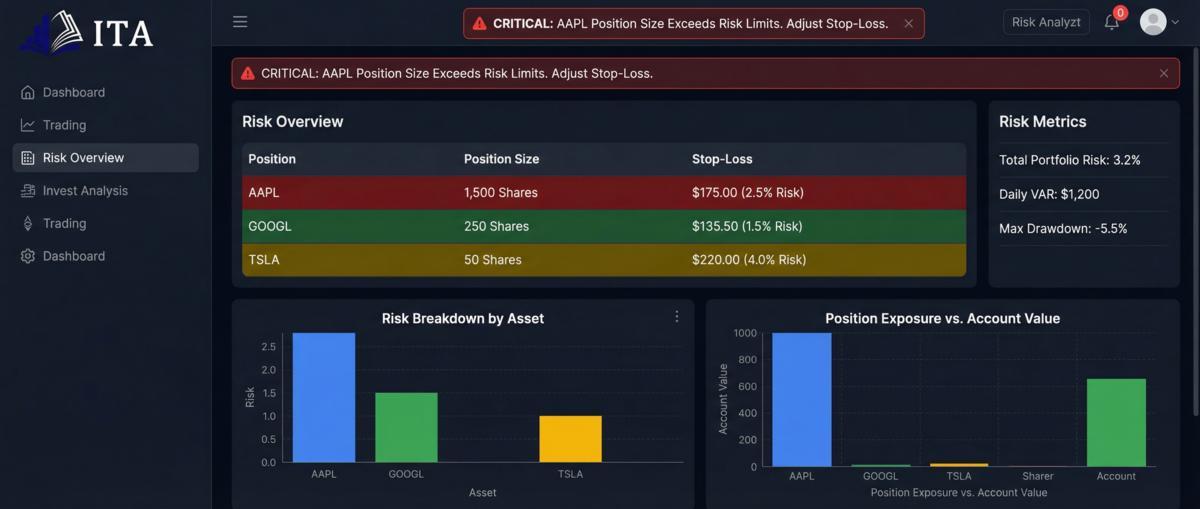Screen dimensions: 1200x509
Task: Click notification badge showing 0
Action: [1120, 13]
